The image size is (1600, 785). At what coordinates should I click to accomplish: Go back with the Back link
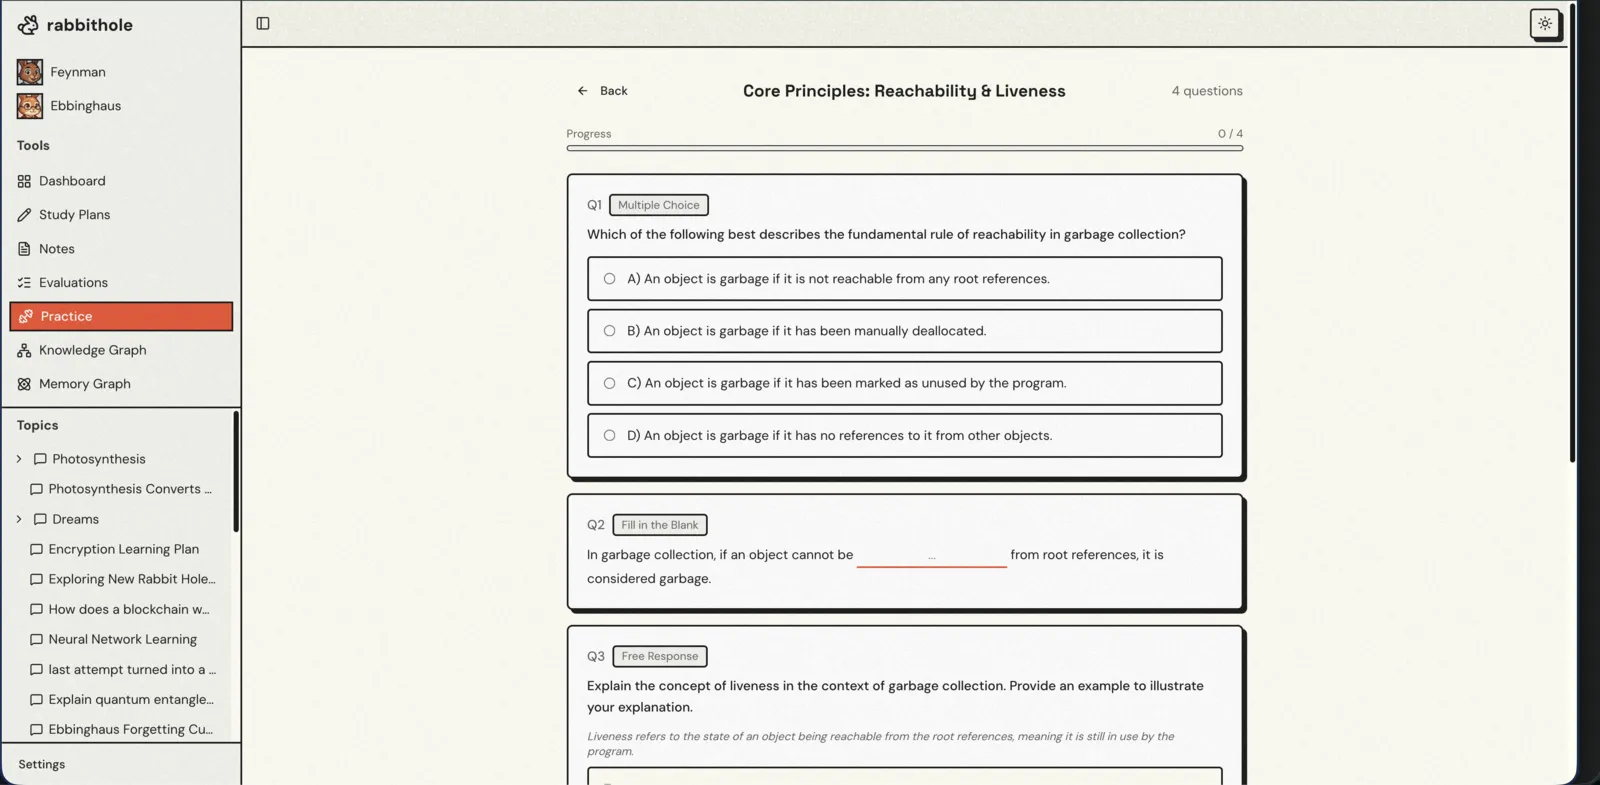(x=602, y=91)
